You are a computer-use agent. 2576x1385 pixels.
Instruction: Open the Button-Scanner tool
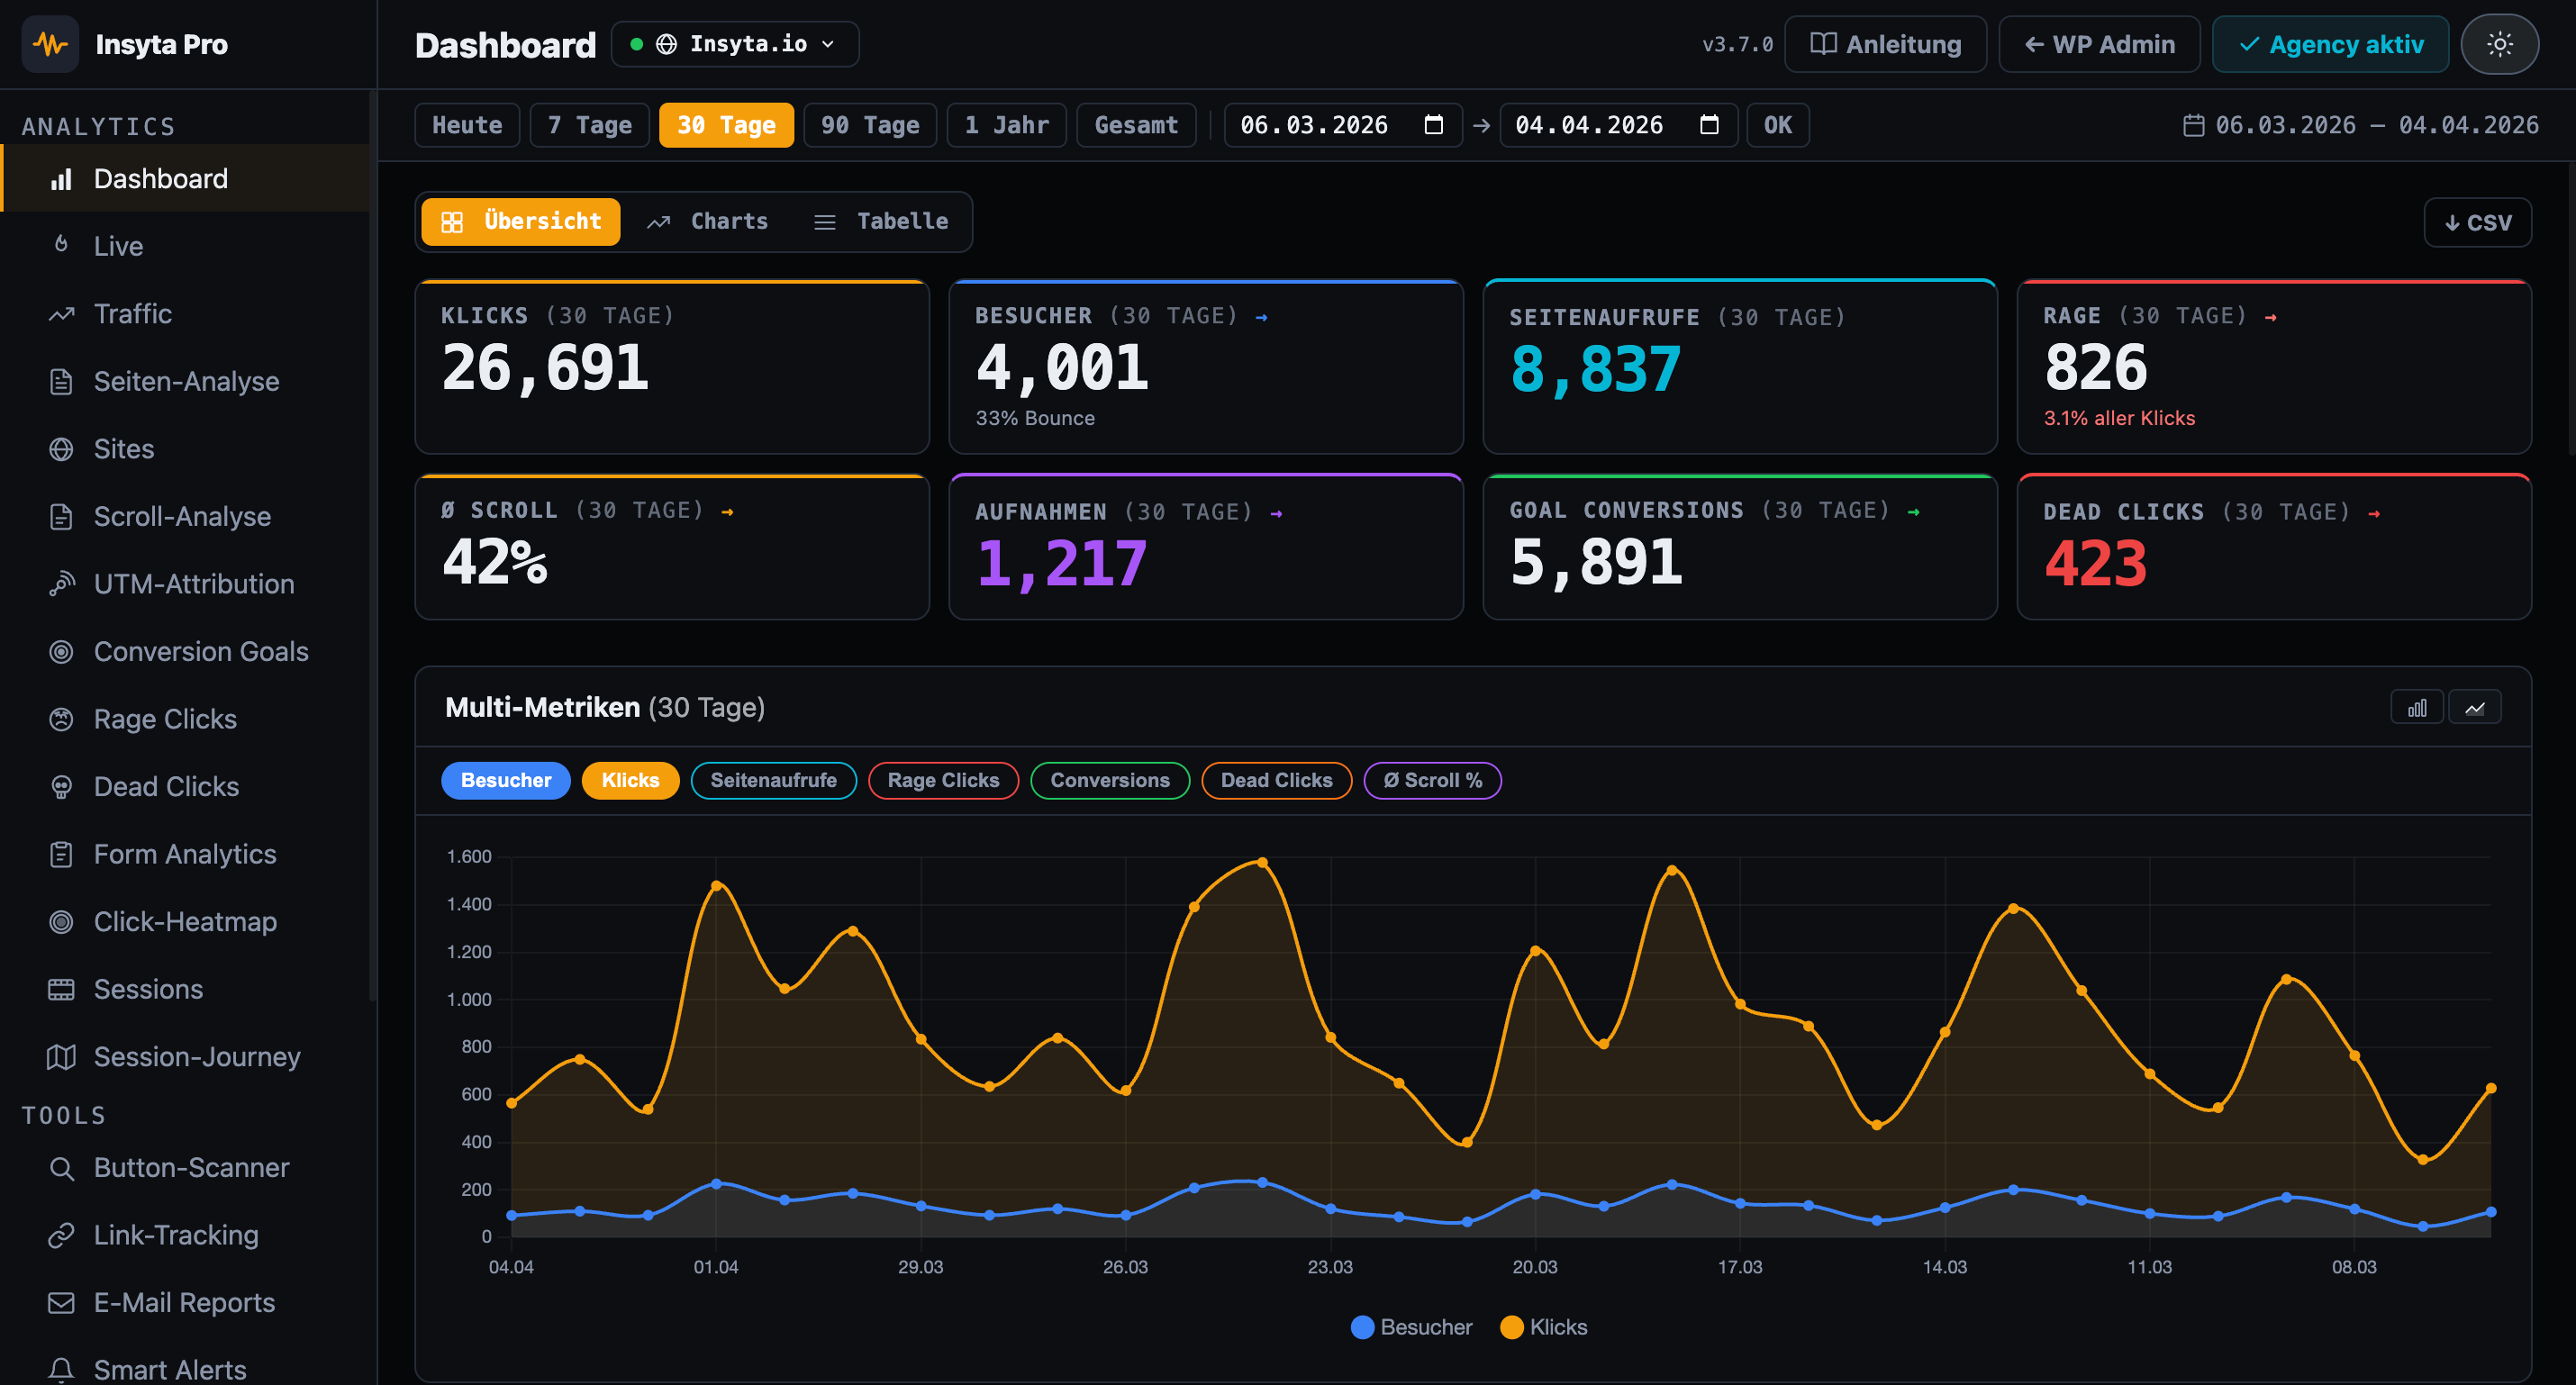point(191,1167)
